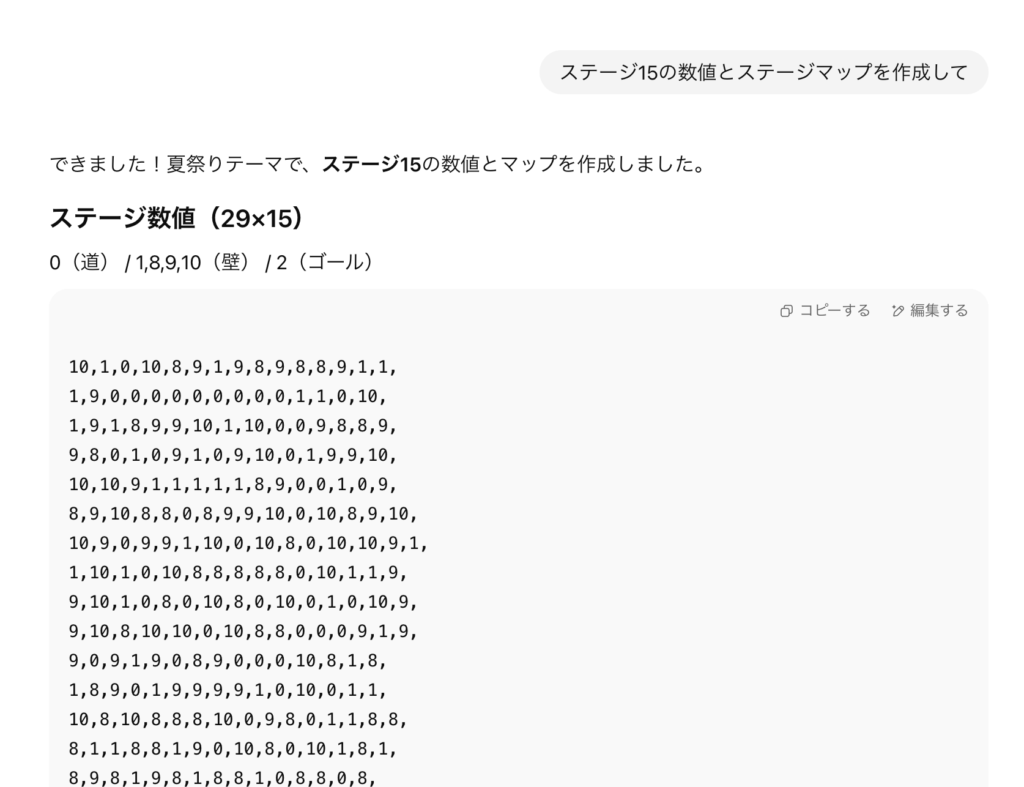Click code row starting 8,9,8,1,9,8

pos(222,778)
